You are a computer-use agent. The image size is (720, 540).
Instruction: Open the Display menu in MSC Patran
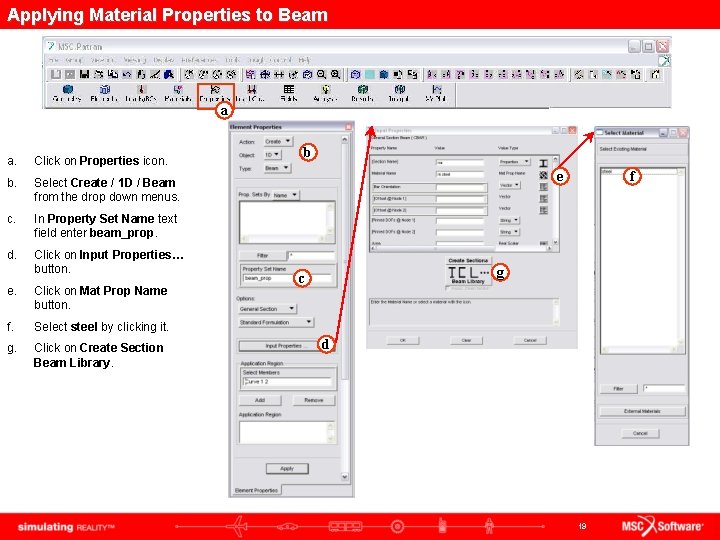point(163,60)
